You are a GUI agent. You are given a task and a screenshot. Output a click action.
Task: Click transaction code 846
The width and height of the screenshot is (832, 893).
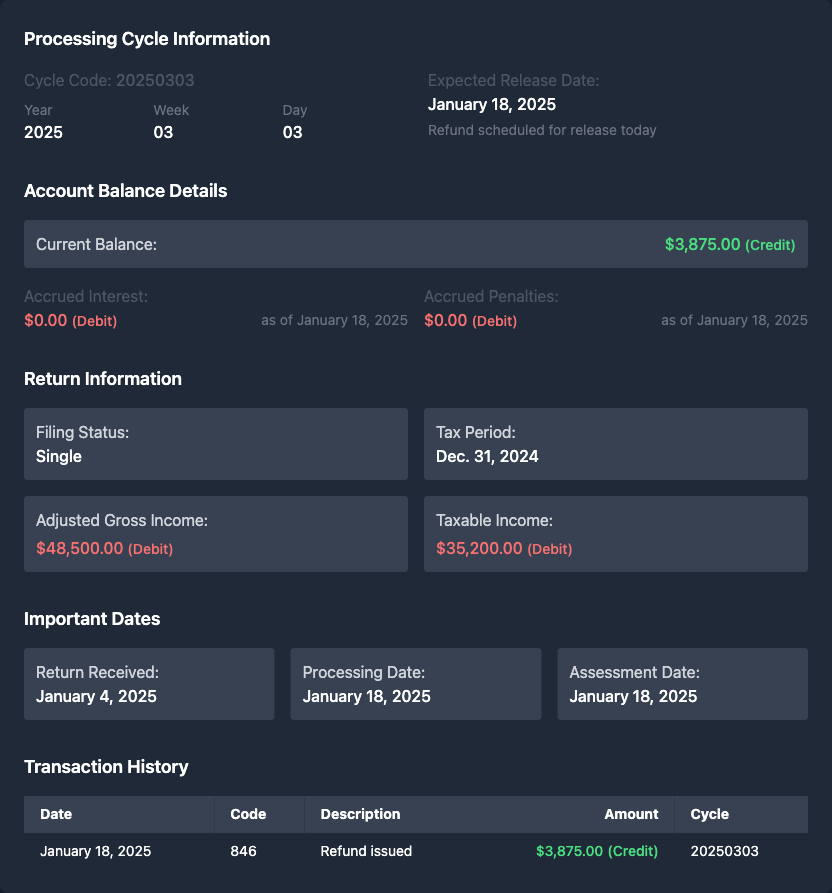(x=243, y=851)
